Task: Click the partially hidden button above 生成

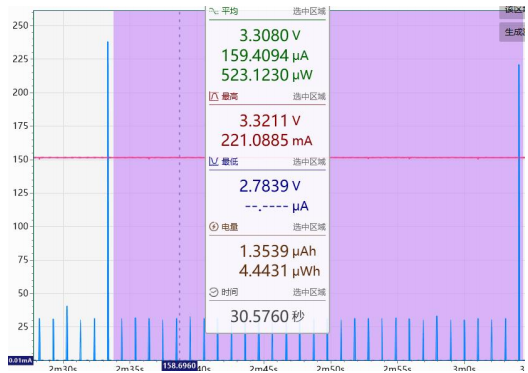Action: [x=513, y=11]
